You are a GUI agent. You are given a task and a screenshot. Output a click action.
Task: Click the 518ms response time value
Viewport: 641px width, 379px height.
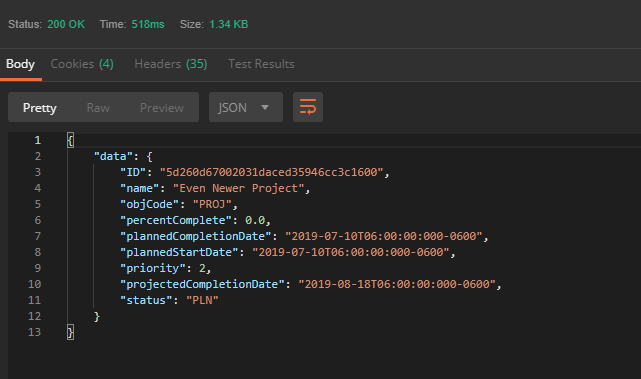click(x=148, y=24)
